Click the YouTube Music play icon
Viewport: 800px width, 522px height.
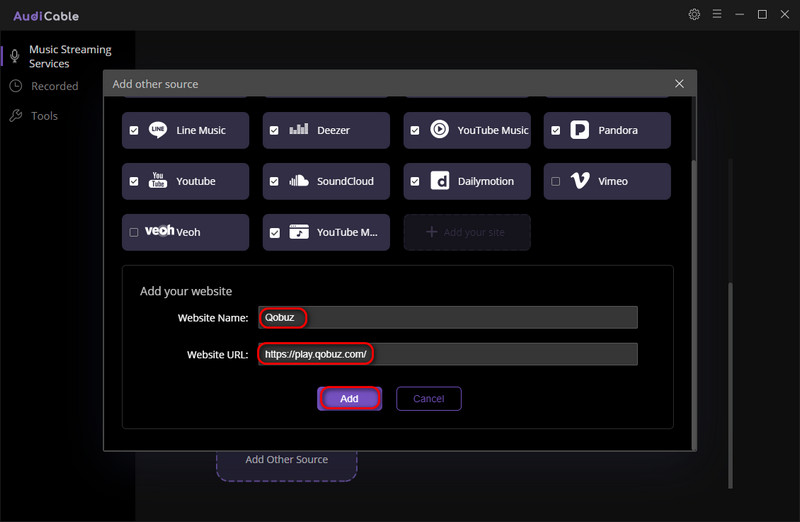click(x=439, y=130)
